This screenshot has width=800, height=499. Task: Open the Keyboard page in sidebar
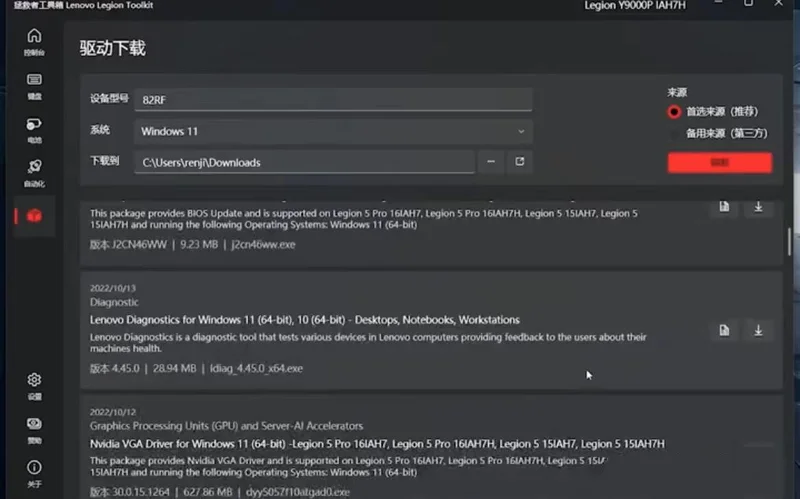tap(34, 86)
